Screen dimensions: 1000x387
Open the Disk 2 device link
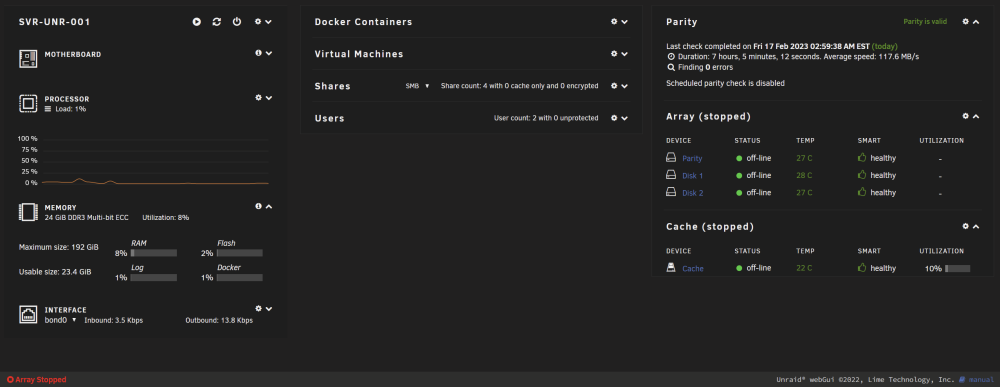click(693, 193)
